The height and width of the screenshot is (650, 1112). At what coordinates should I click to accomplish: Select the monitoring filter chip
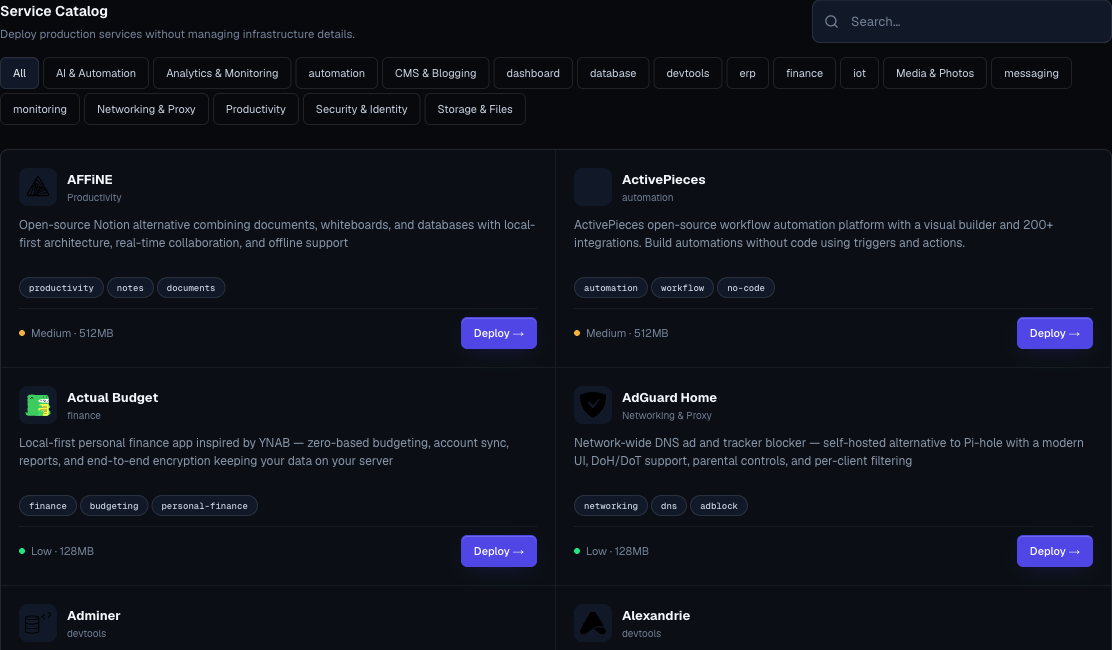(40, 109)
